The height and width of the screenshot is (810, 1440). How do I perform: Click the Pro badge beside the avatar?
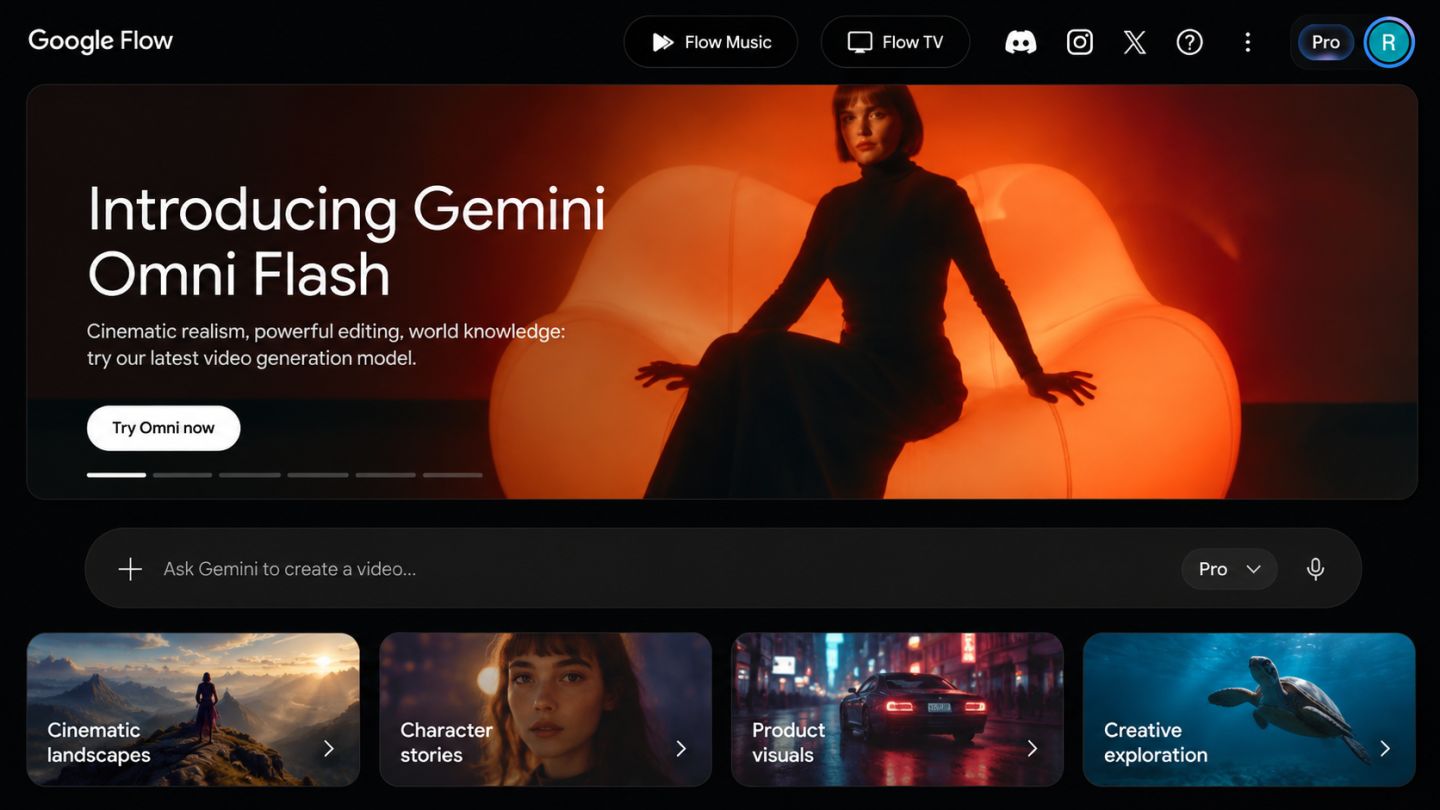tap(1325, 42)
